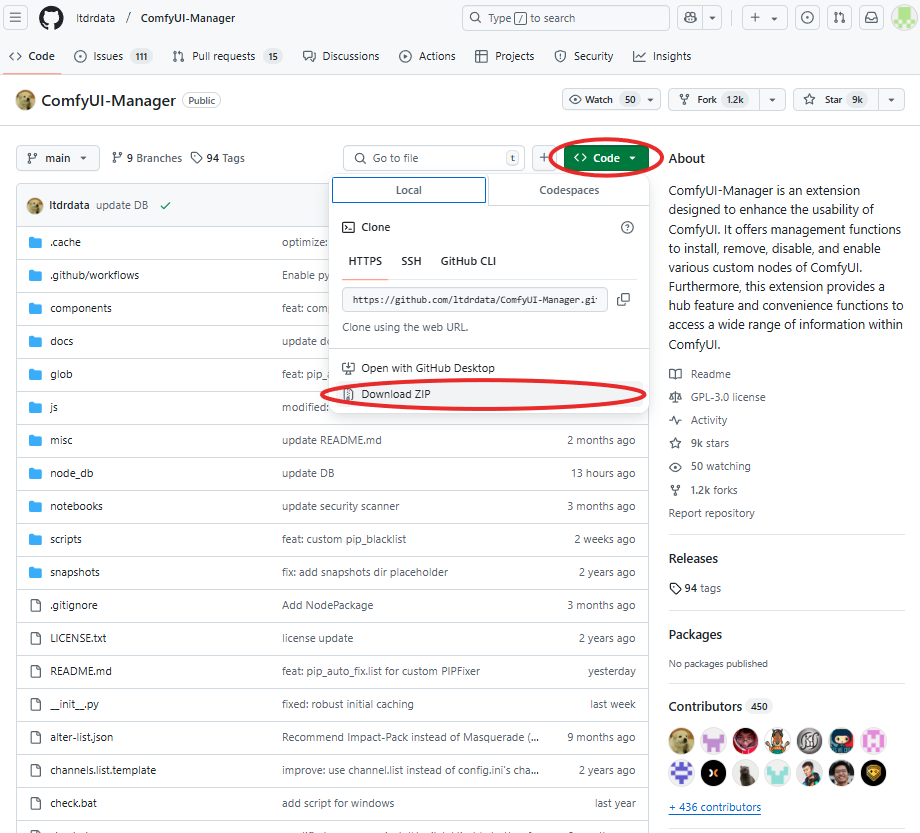The width and height of the screenshot is (920, 833).
Task: Open clone help question mark icon
Action: (627, 228)
